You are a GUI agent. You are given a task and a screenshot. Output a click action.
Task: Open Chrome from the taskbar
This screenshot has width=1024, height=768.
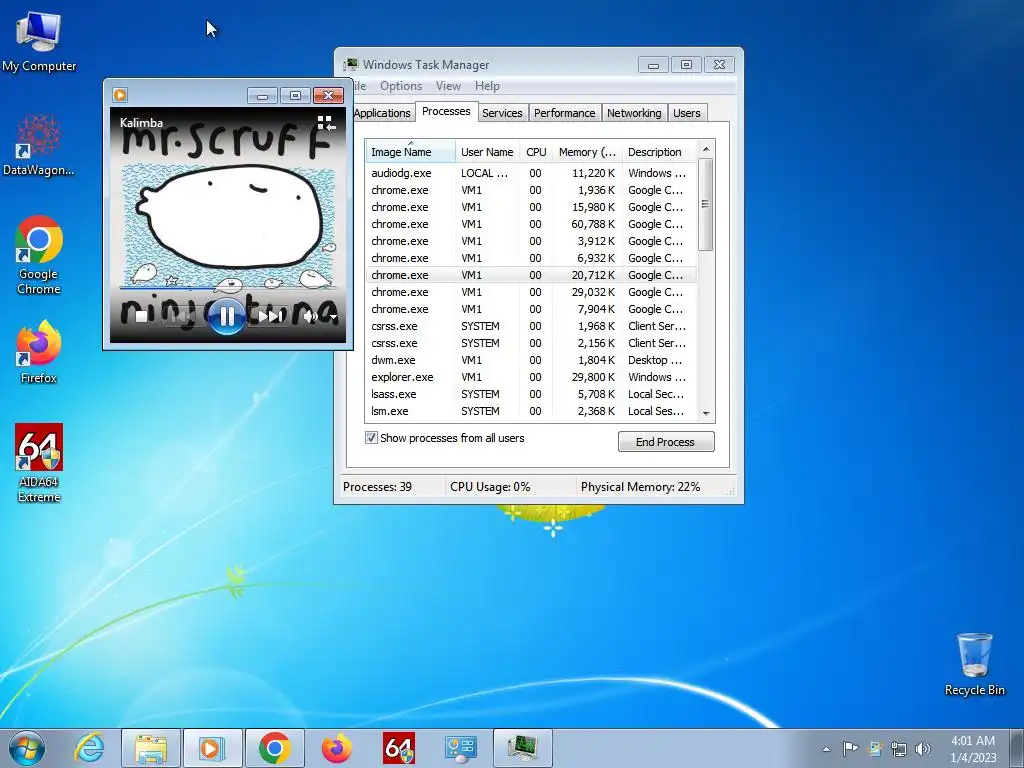(274, 748)
